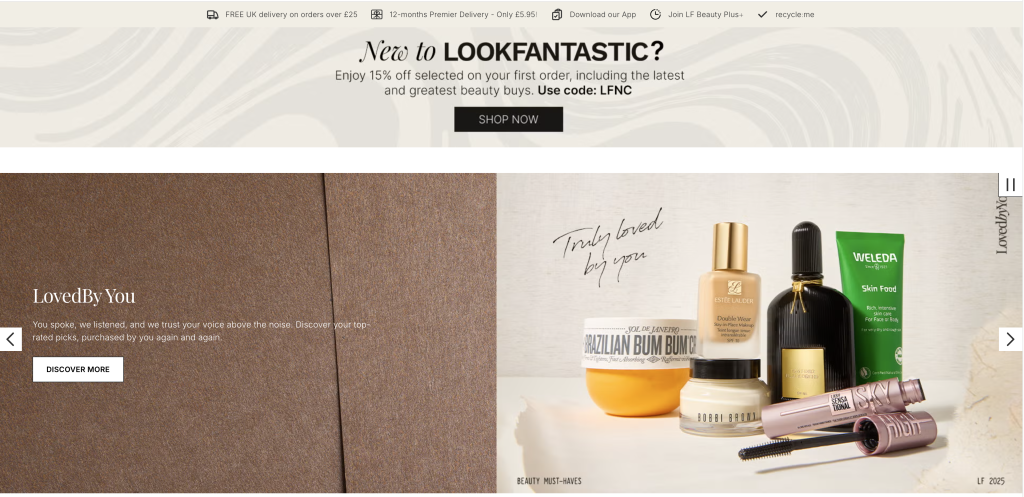Go to previous slide with left arrow
The width and height of the screenshot is (1024, 497).
point(10,339)
